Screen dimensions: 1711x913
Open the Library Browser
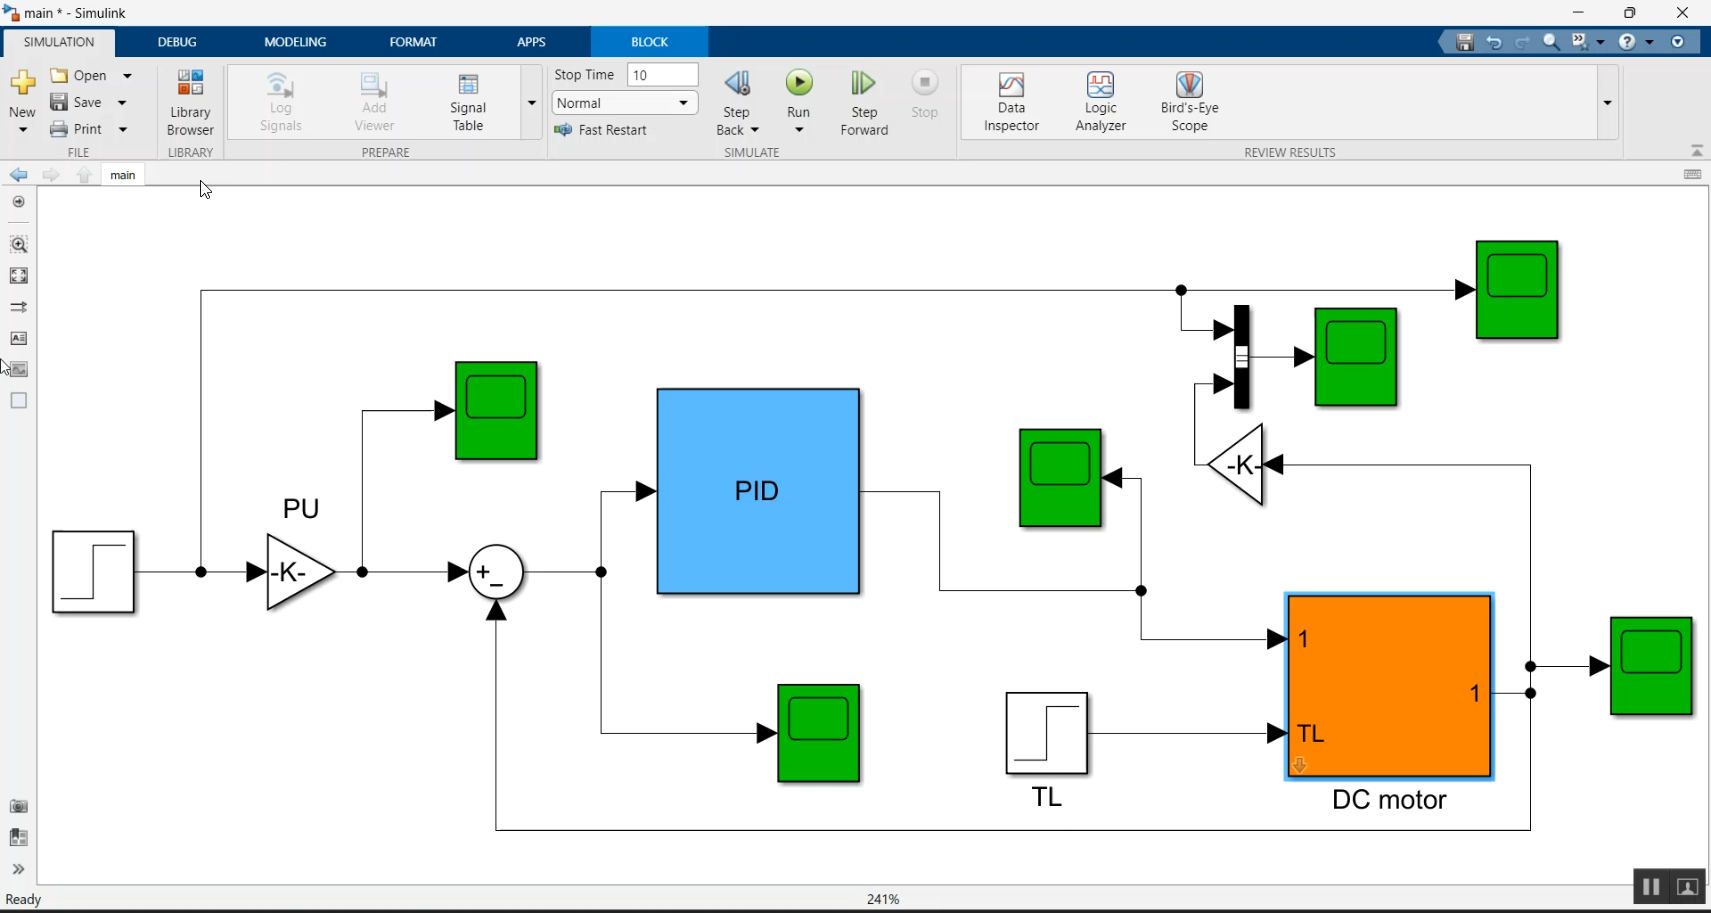pos(190,102)
